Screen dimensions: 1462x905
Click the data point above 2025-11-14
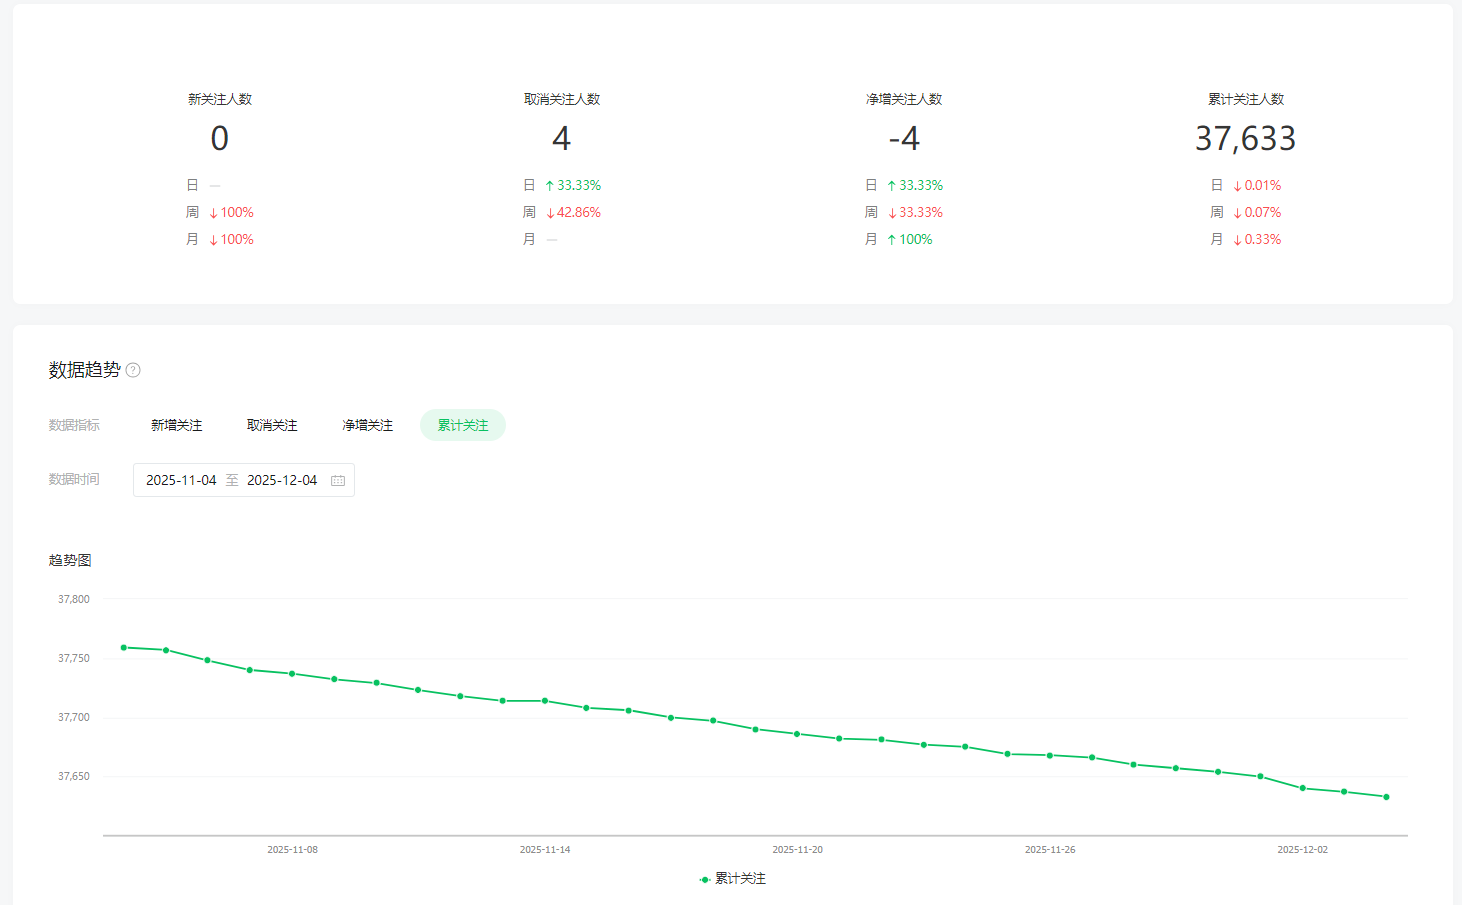point(545,701)
